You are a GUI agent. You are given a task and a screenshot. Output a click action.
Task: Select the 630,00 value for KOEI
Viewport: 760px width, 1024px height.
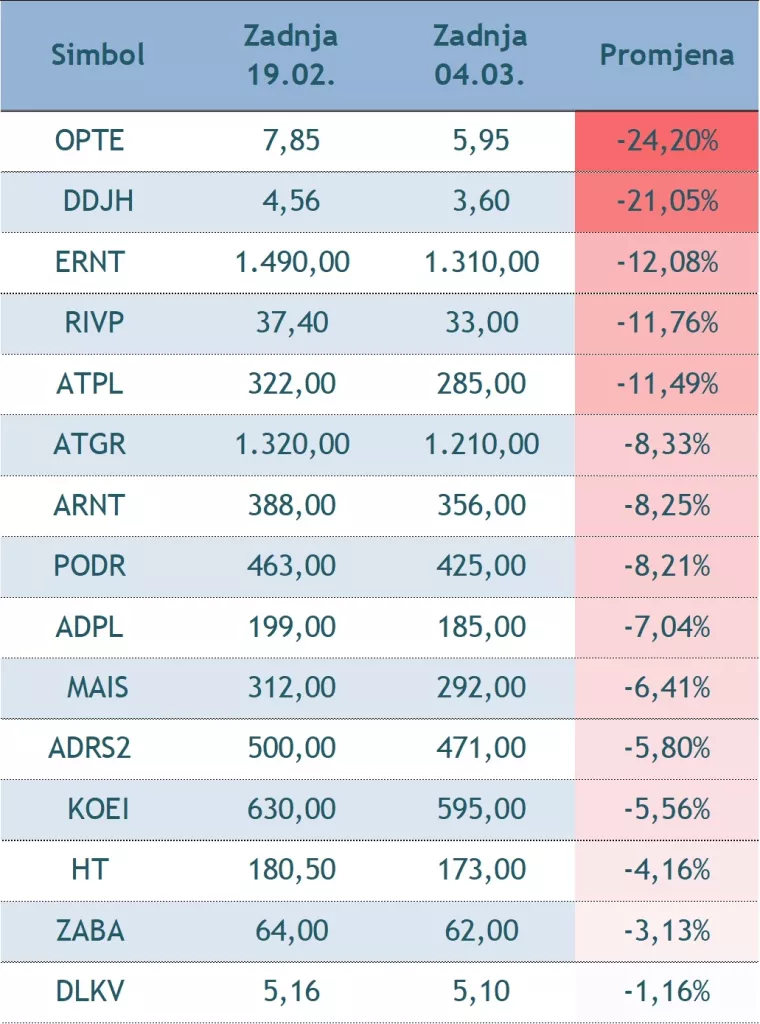(292, 809)
